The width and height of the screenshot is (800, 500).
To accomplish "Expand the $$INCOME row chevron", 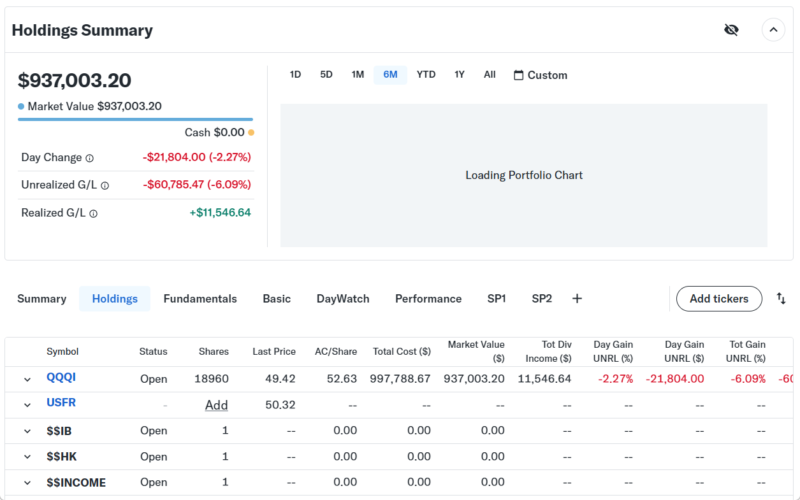I will pyautogui.click(x=27, y=483).
